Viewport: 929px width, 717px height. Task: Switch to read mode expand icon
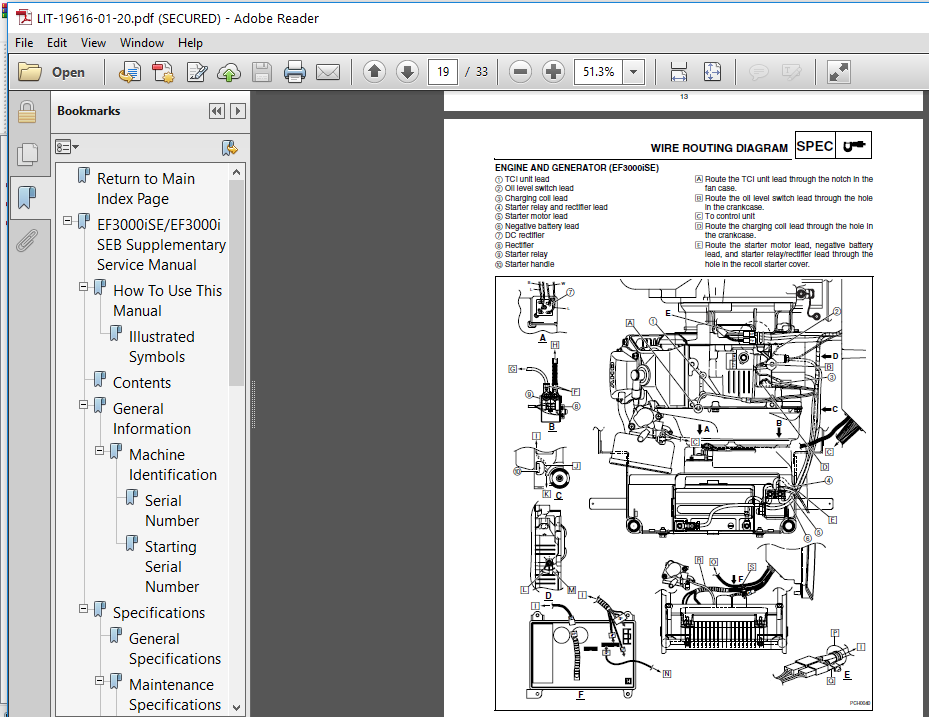[x=838, y=72]
